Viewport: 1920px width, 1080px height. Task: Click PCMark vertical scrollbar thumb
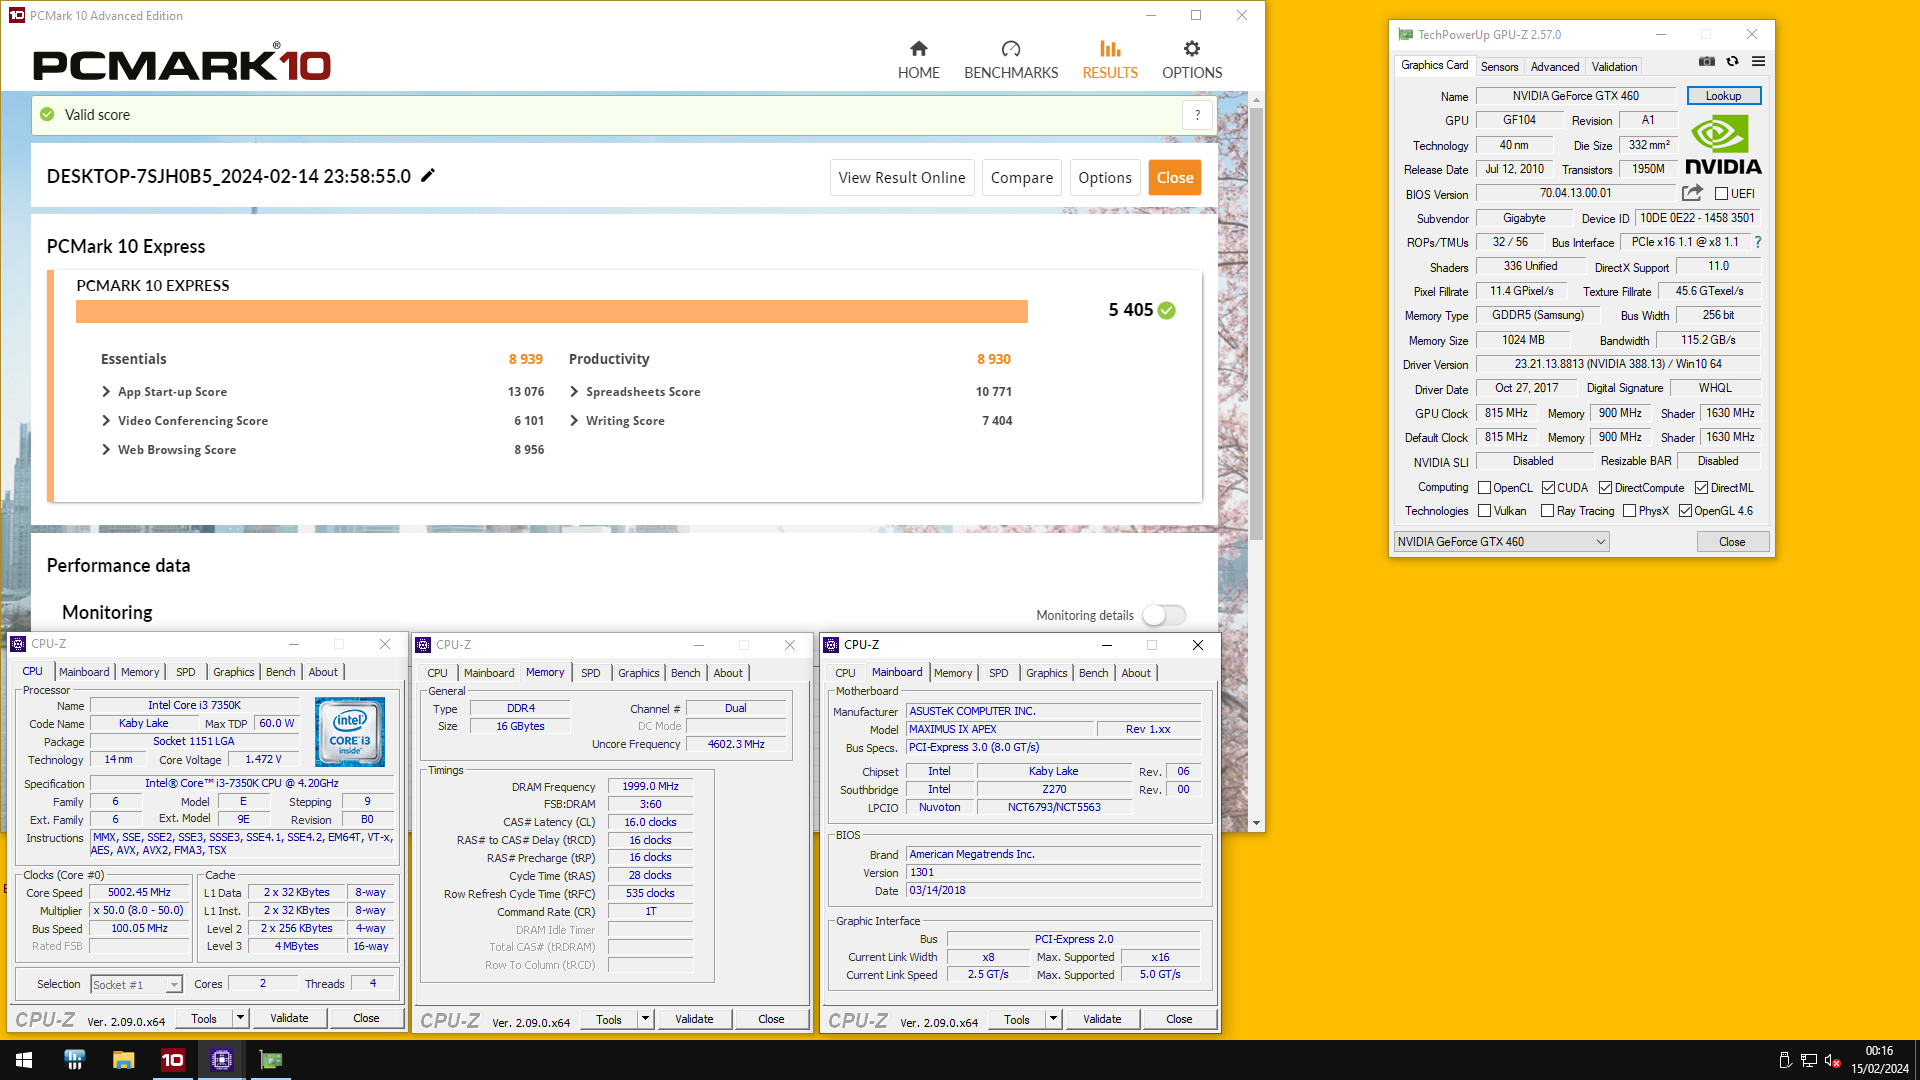pyautogui.click(x=1256, y=322)
